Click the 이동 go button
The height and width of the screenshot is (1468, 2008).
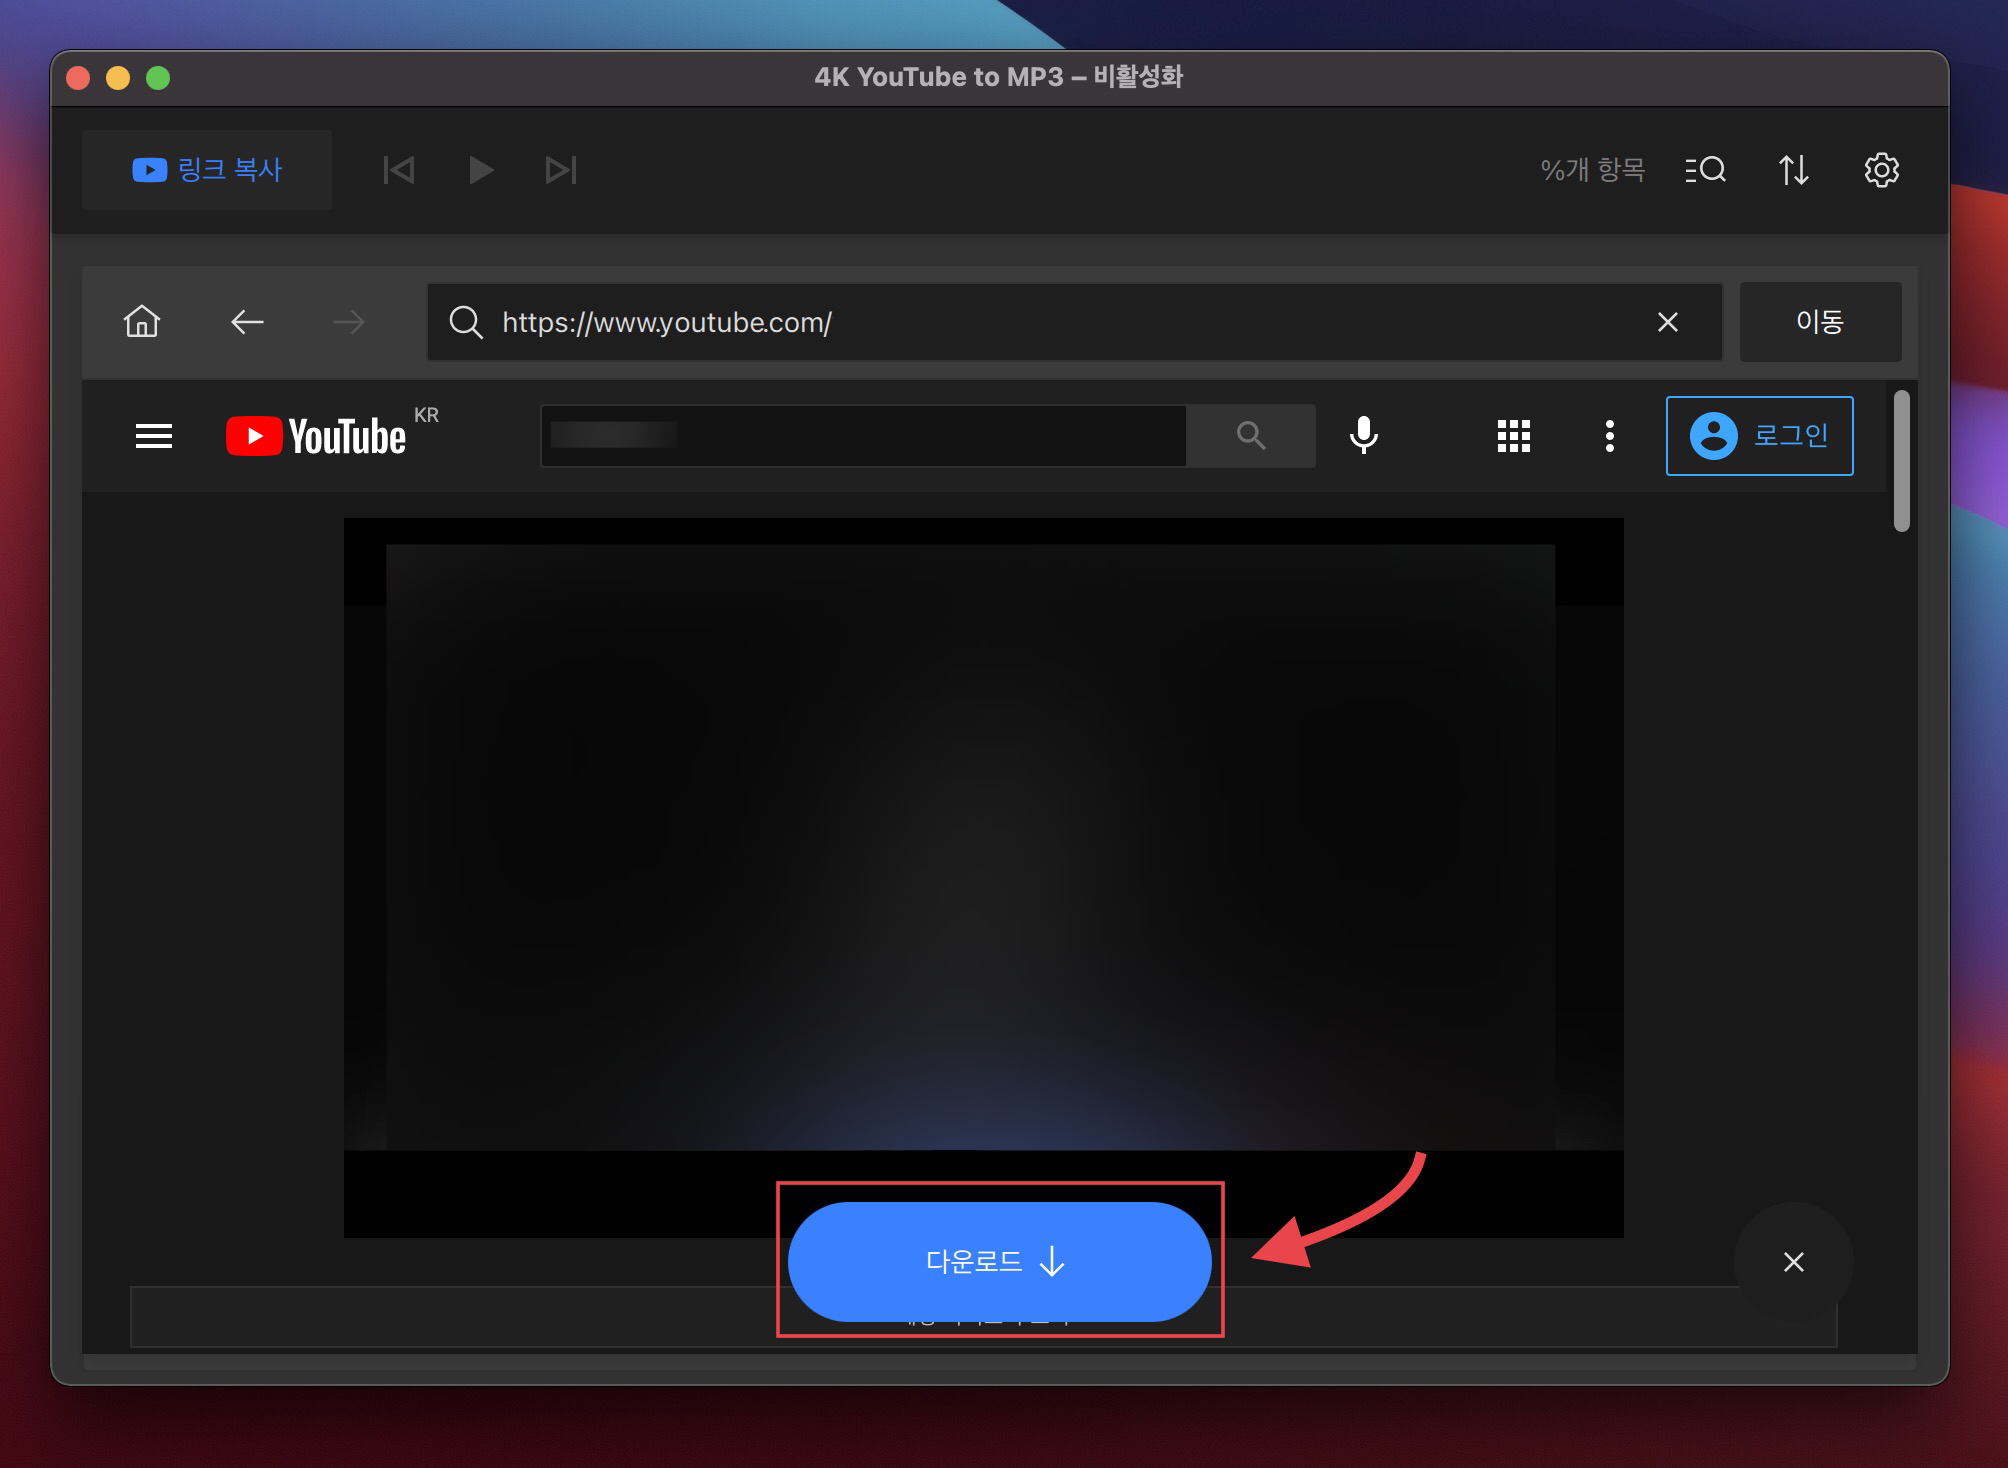point(1819,322)
